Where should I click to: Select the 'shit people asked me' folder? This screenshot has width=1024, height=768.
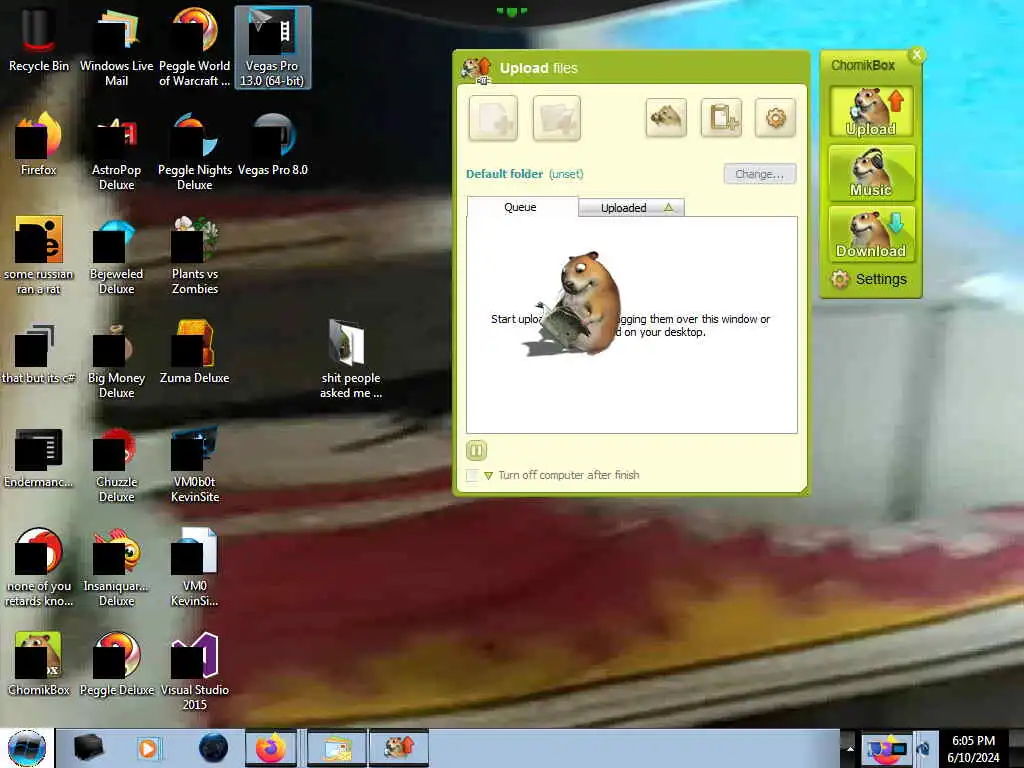tap(351, 360)
